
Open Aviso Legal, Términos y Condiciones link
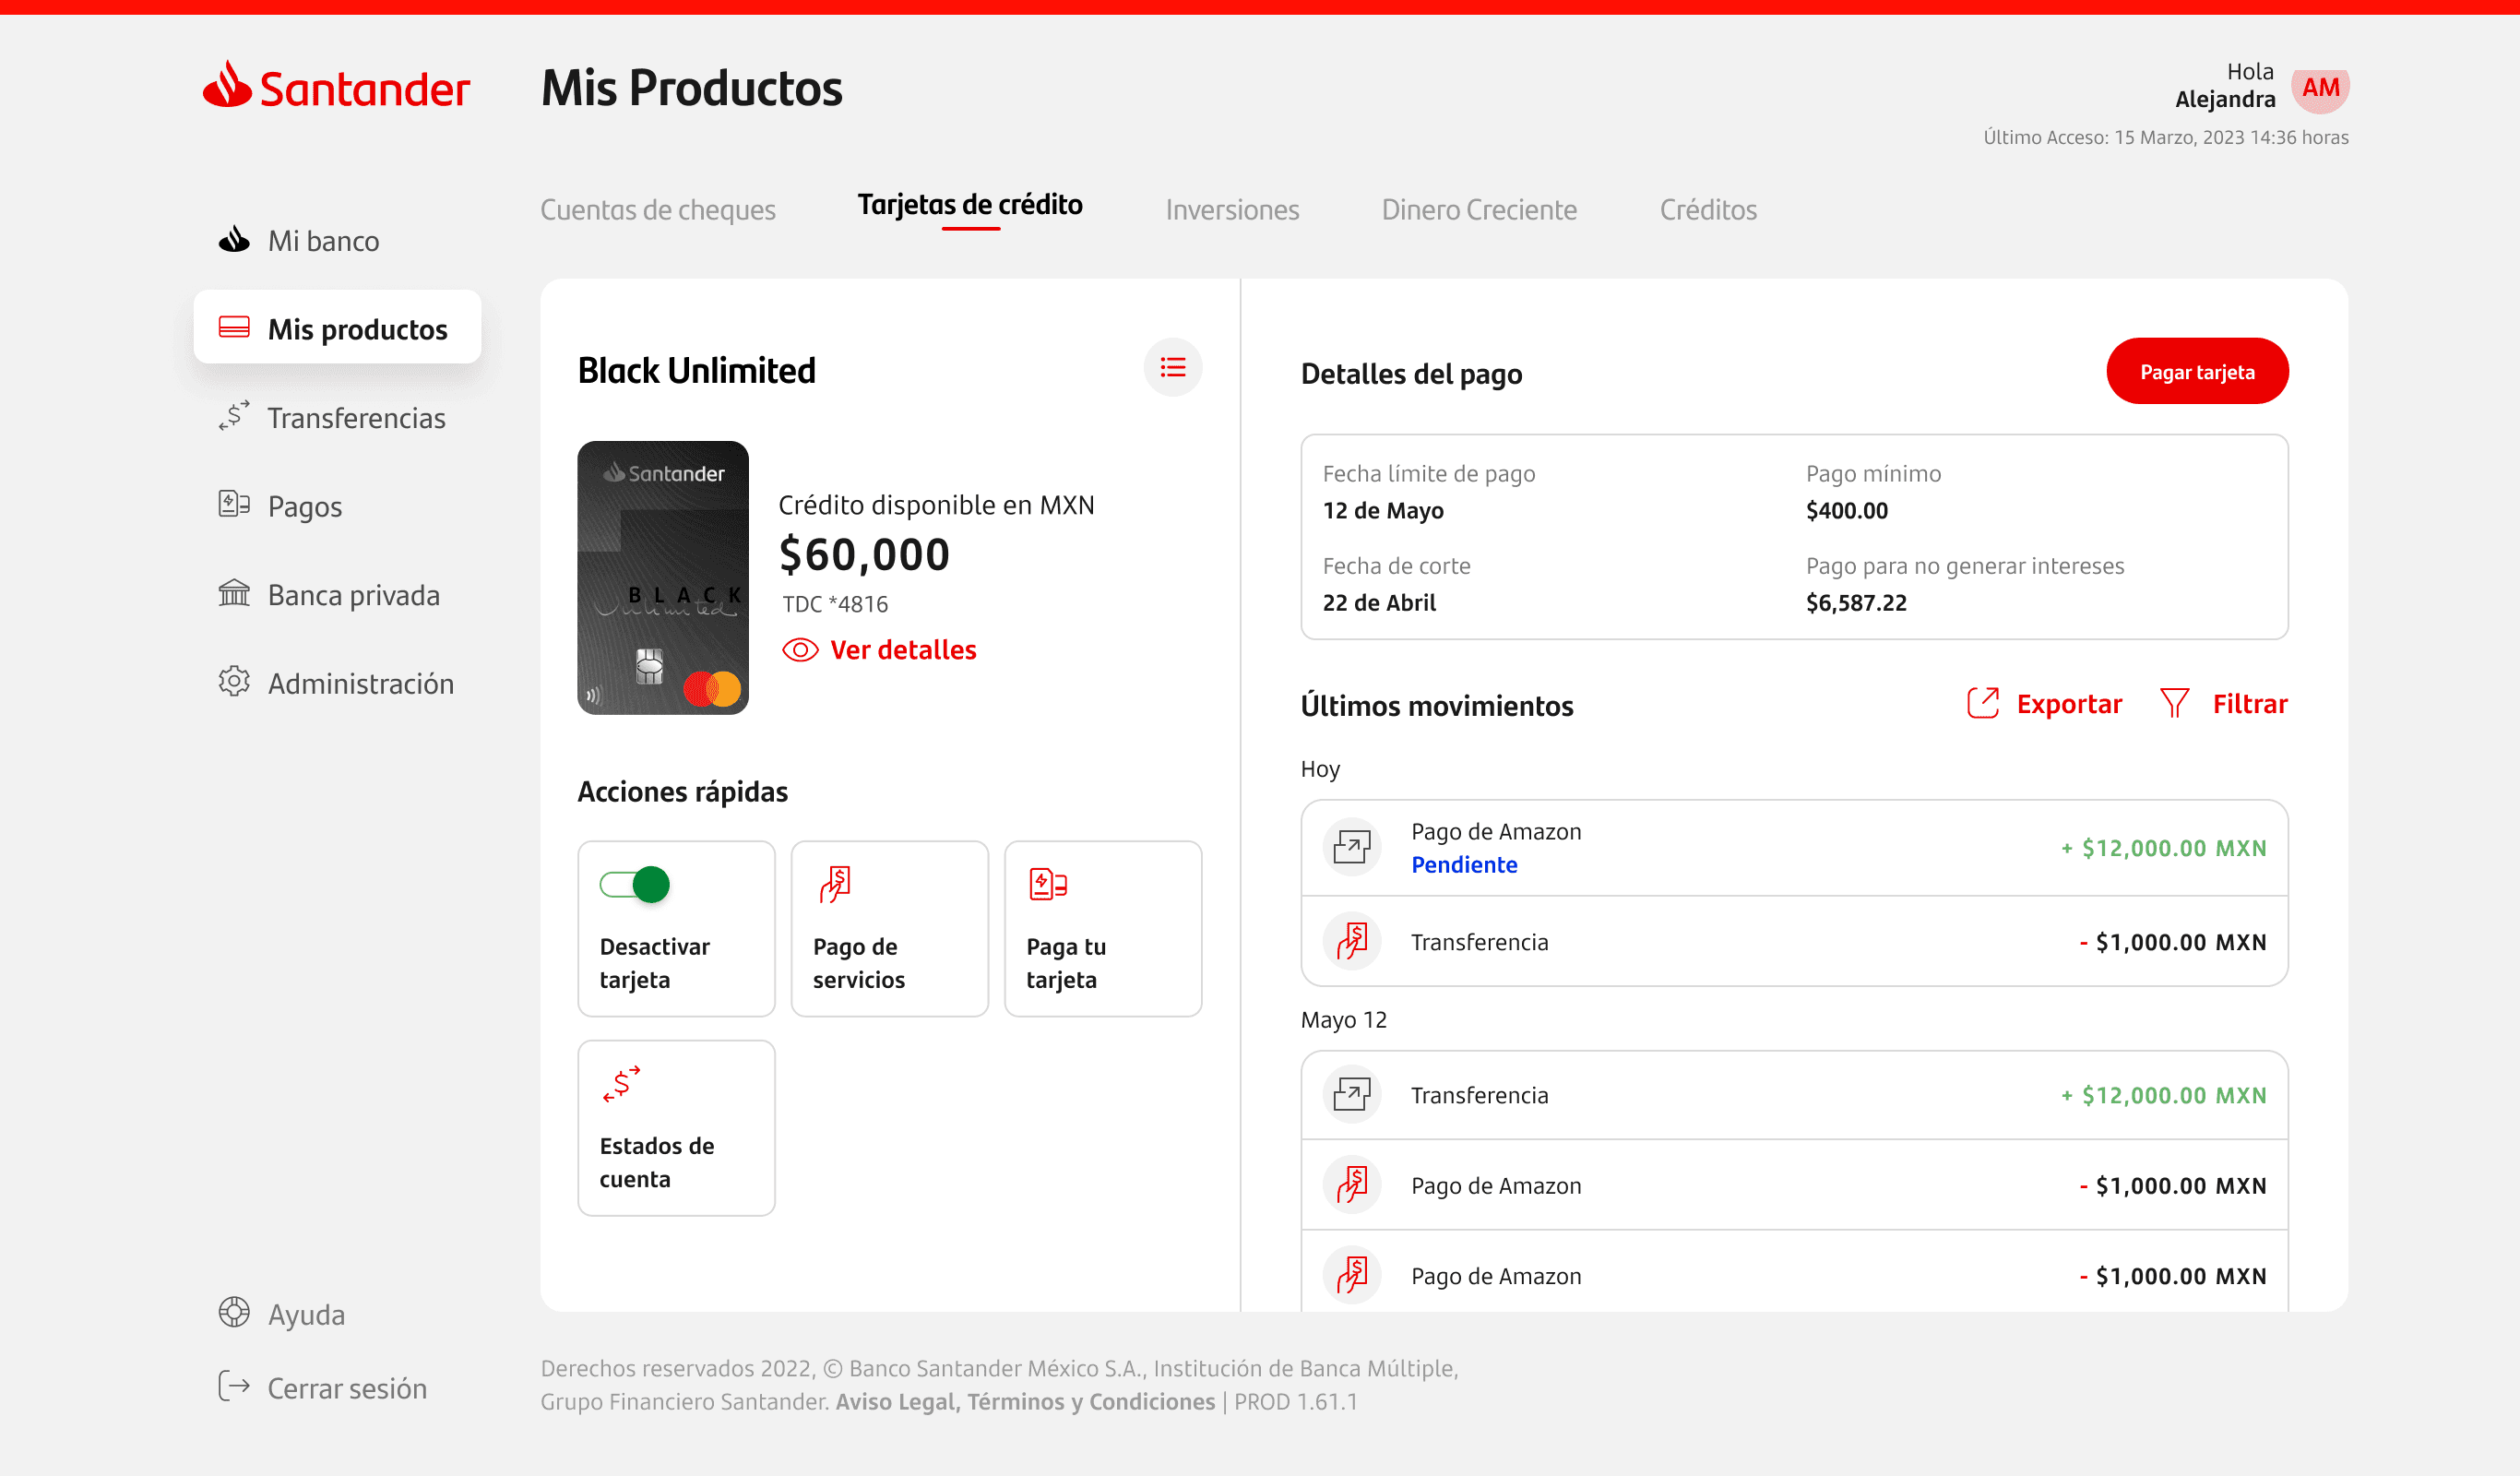1025,1401
